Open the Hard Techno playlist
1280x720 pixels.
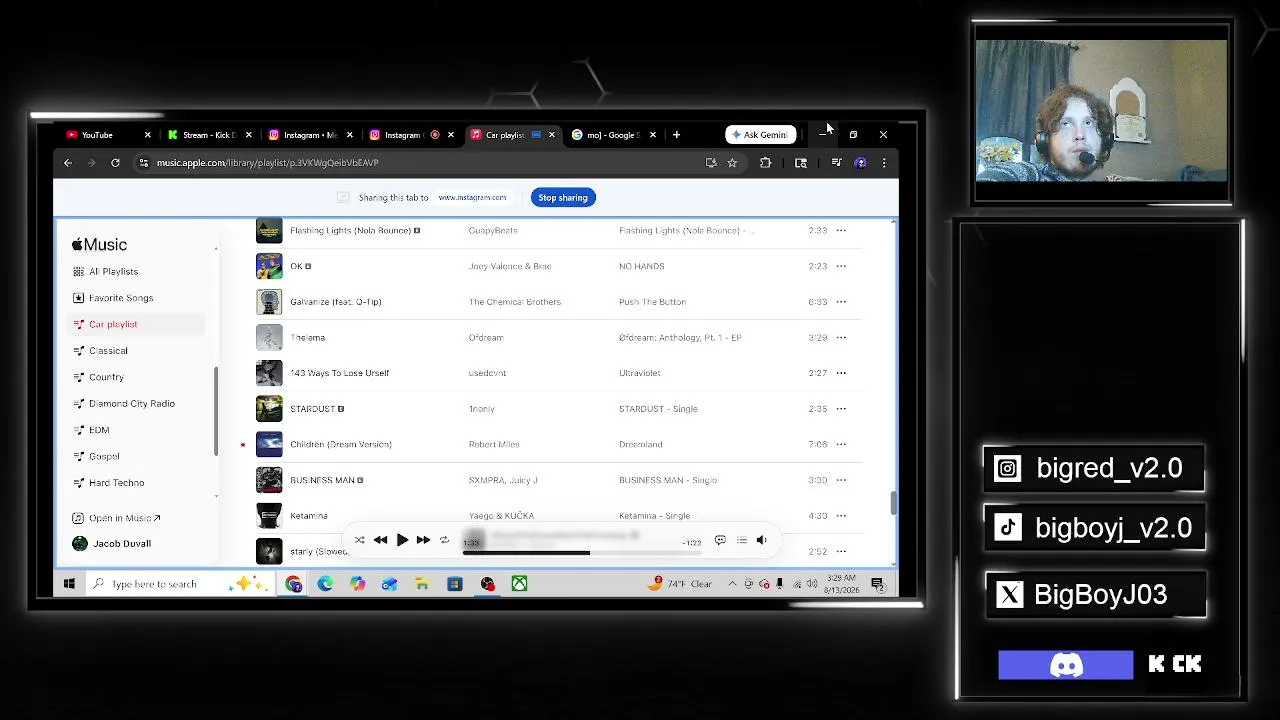tap(137, 483)
